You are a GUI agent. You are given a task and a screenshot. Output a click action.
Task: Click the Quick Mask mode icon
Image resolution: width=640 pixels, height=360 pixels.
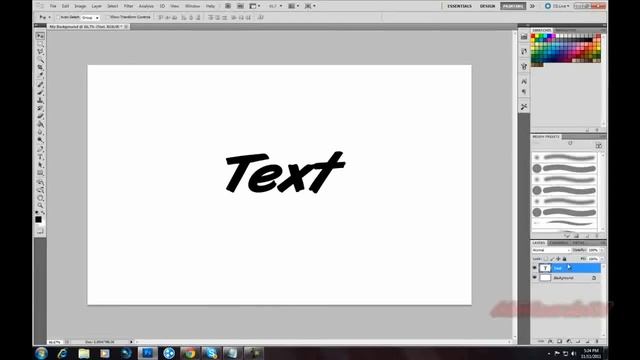point(40,231)
